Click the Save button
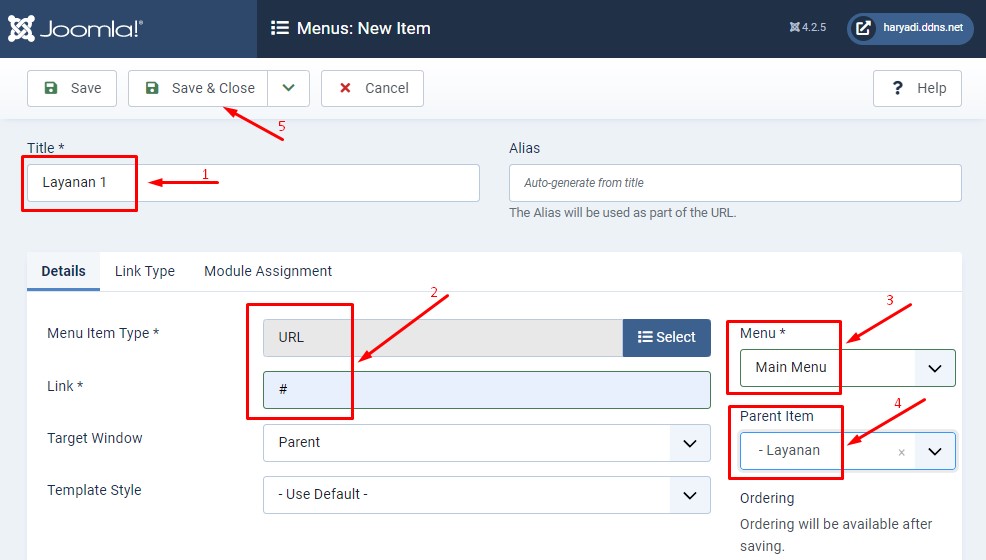 (72, 88)
